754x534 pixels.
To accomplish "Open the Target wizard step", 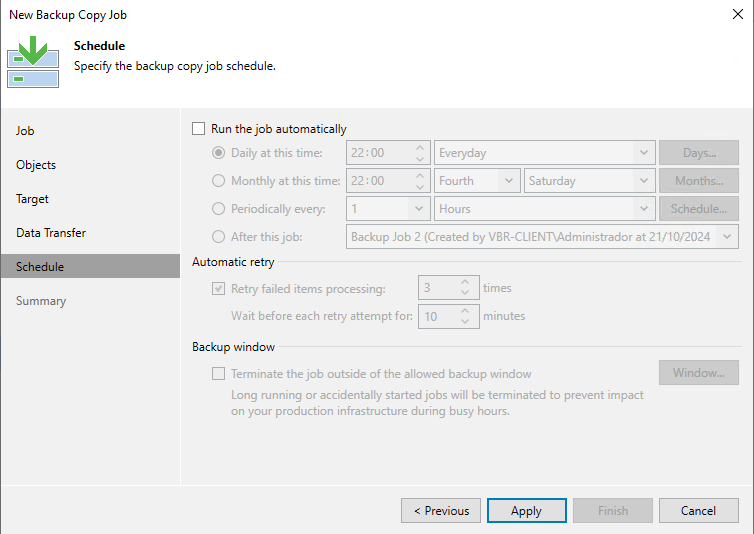I will [x=33, y=199].
